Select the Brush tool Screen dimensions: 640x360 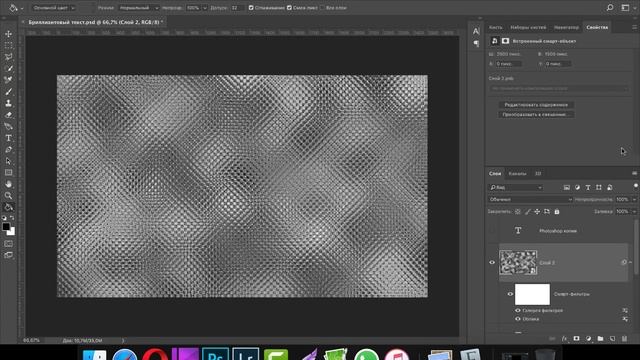tap(8, 92)
